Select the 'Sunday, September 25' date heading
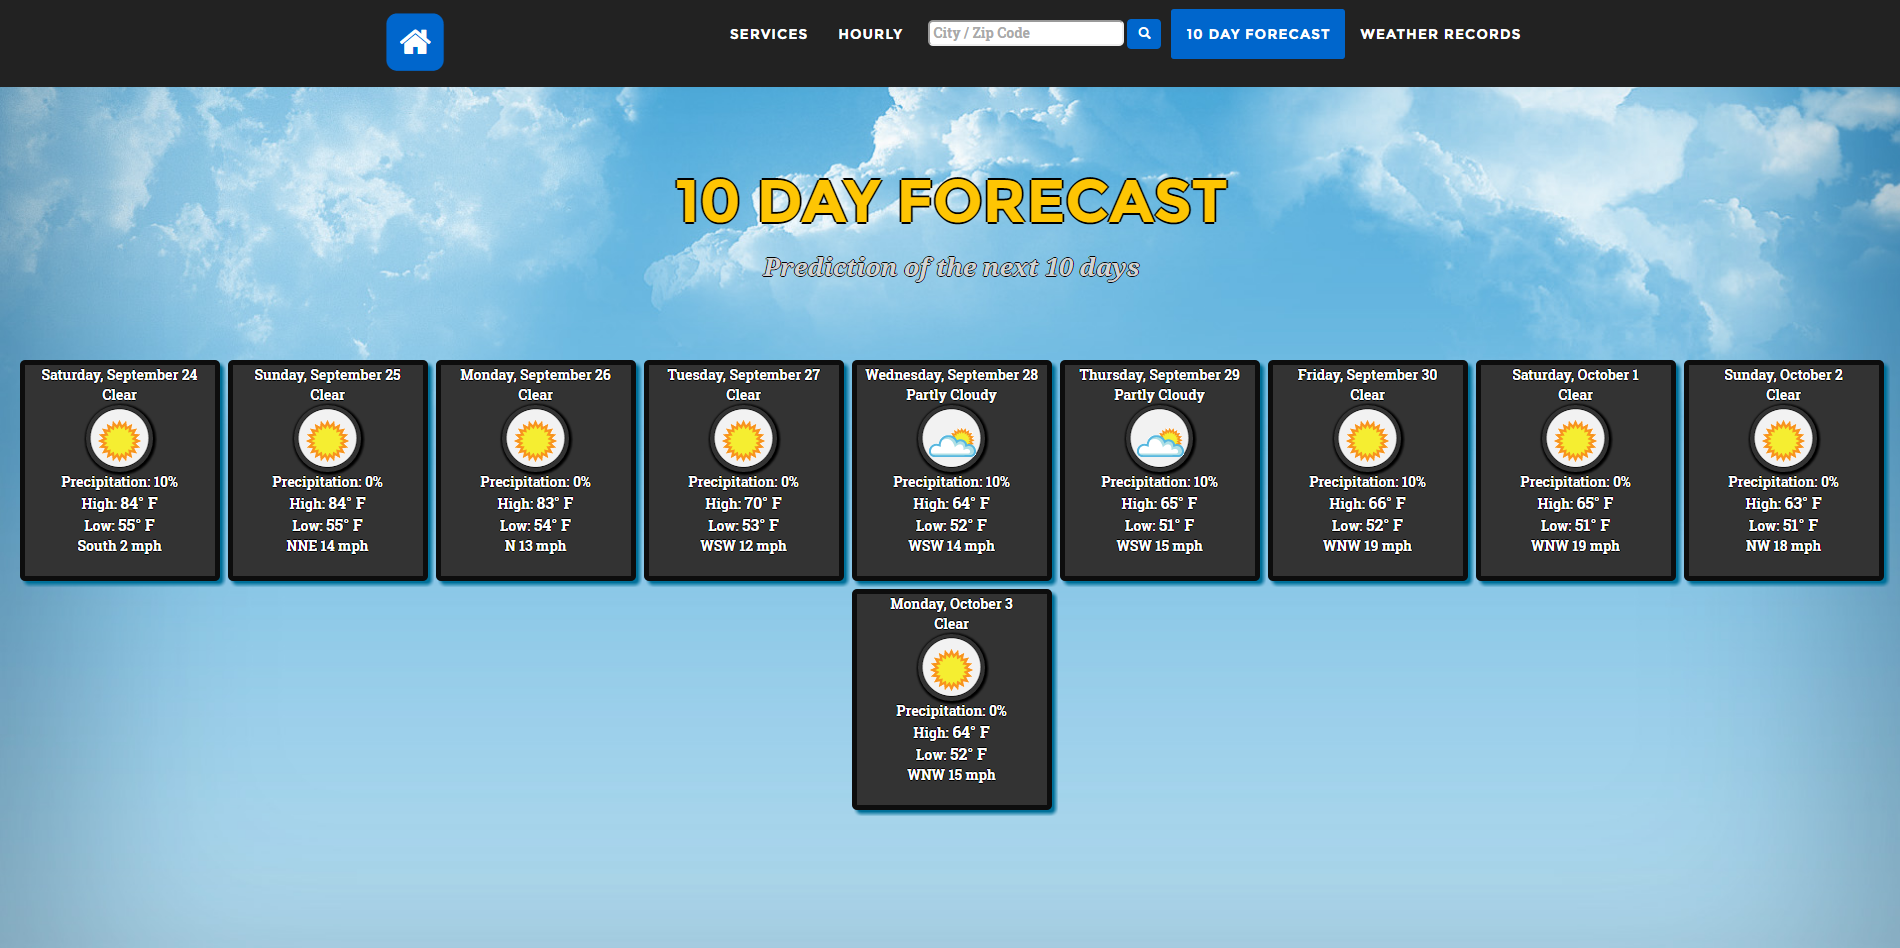This screenshot has width=1900, height=948. coord(327,375)
